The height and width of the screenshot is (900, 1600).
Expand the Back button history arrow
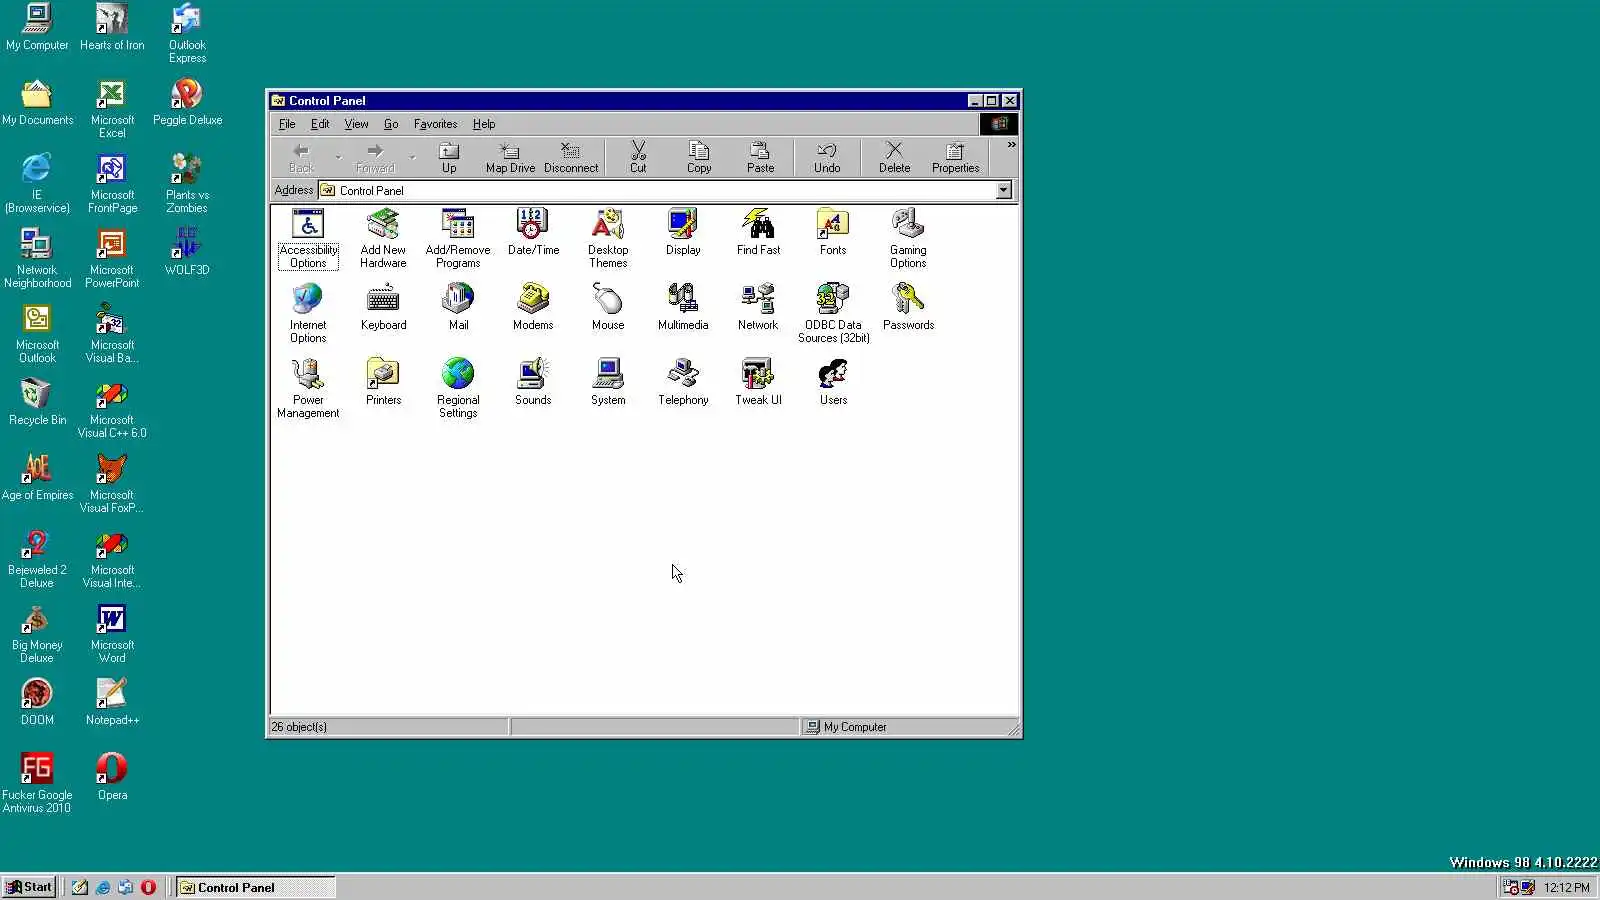(x=338, y=157)
